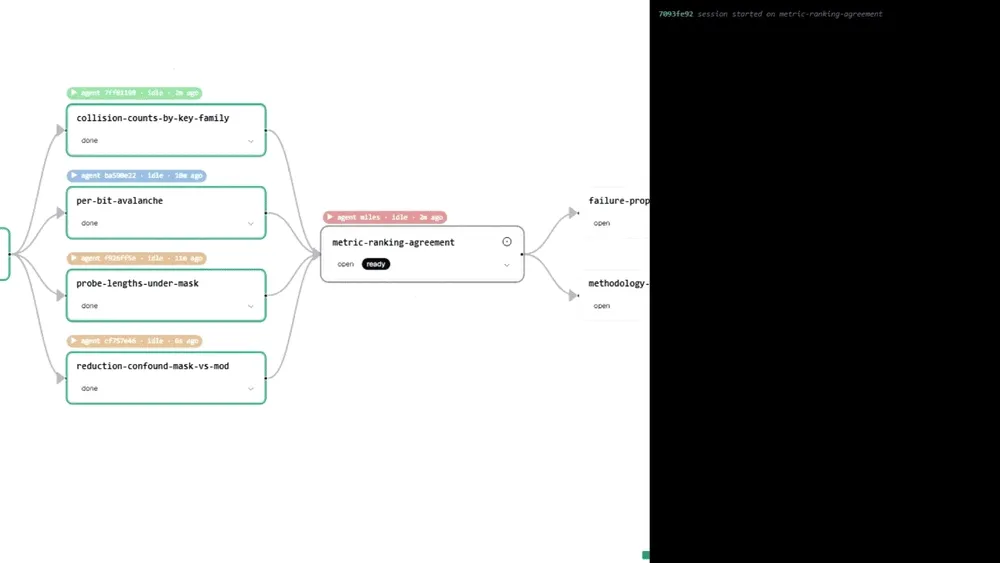Expand the reduction-confound-mask-vs-mod node chevron
The width and height of the screenshot is (1000, 563).
click(x=251, y=389)
